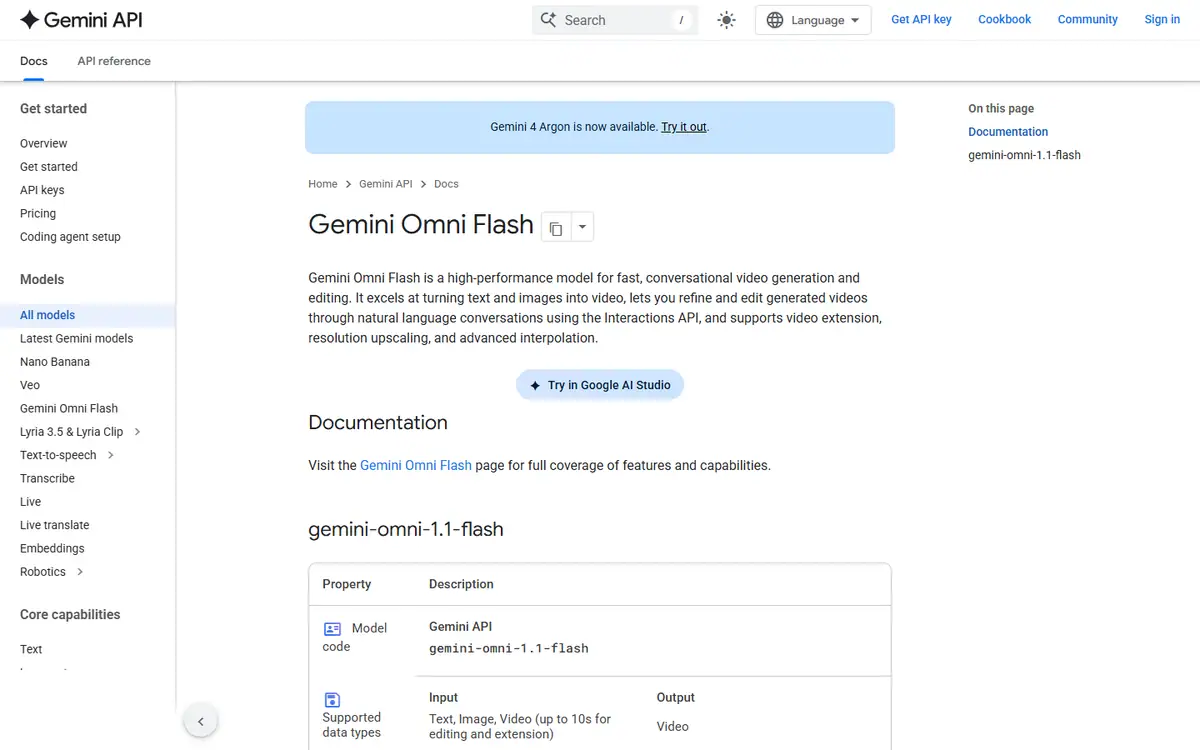Open Get started sidebar item
Screen dimensions: 1200x750
point(48,167)
